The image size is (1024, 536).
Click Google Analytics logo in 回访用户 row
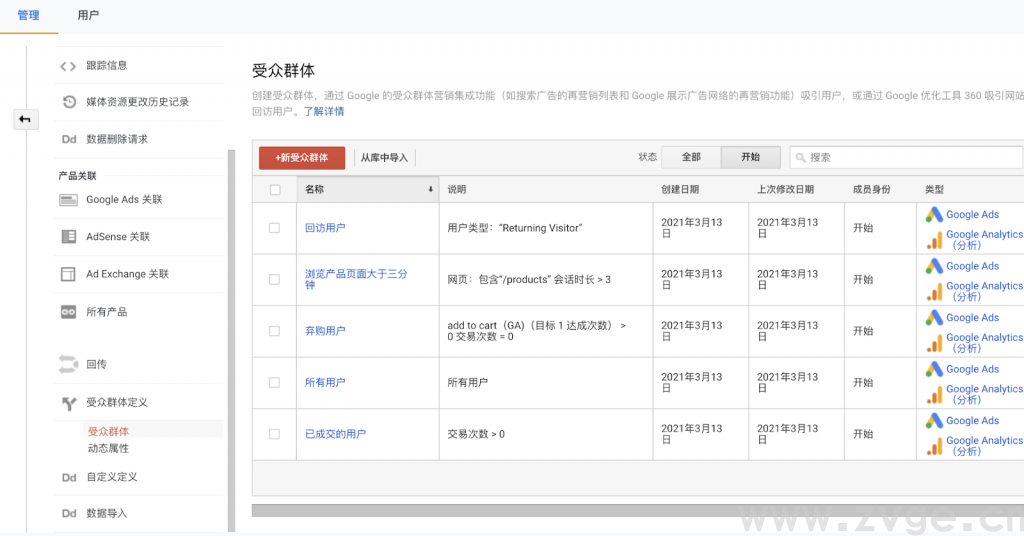pyautogui.click(x=935, y=240)
